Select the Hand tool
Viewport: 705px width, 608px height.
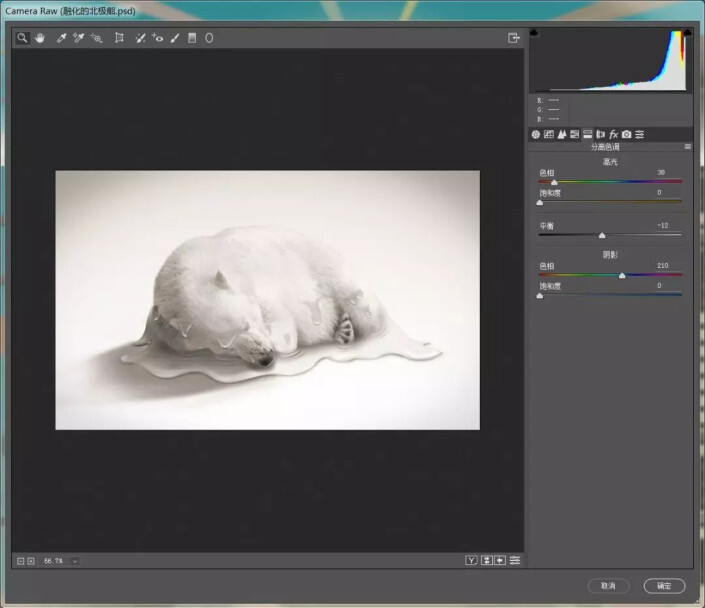pos(40,38)
